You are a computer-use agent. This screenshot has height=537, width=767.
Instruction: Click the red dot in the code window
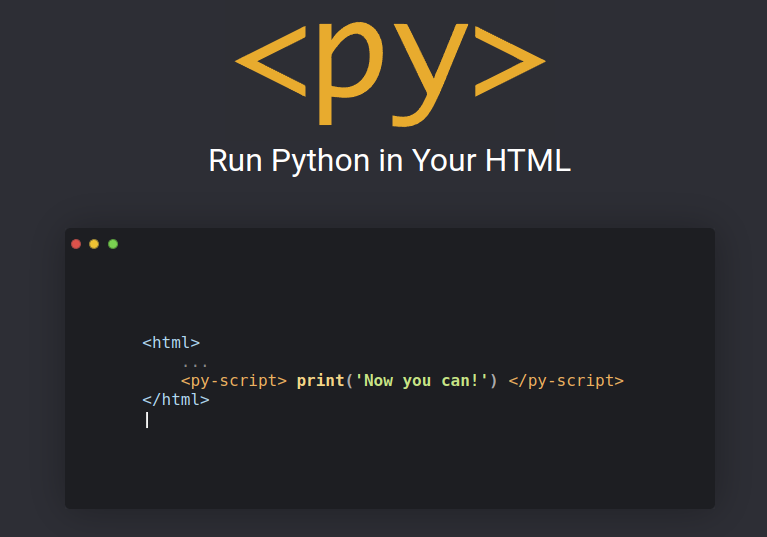76,244
